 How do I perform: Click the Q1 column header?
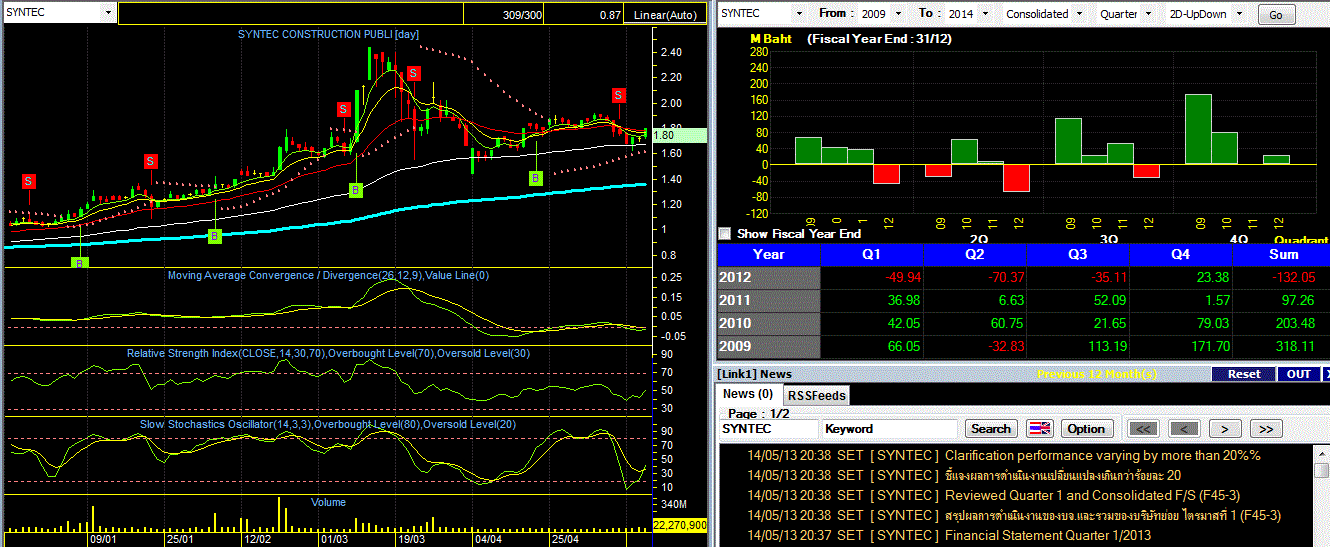[x=871, y=254]
